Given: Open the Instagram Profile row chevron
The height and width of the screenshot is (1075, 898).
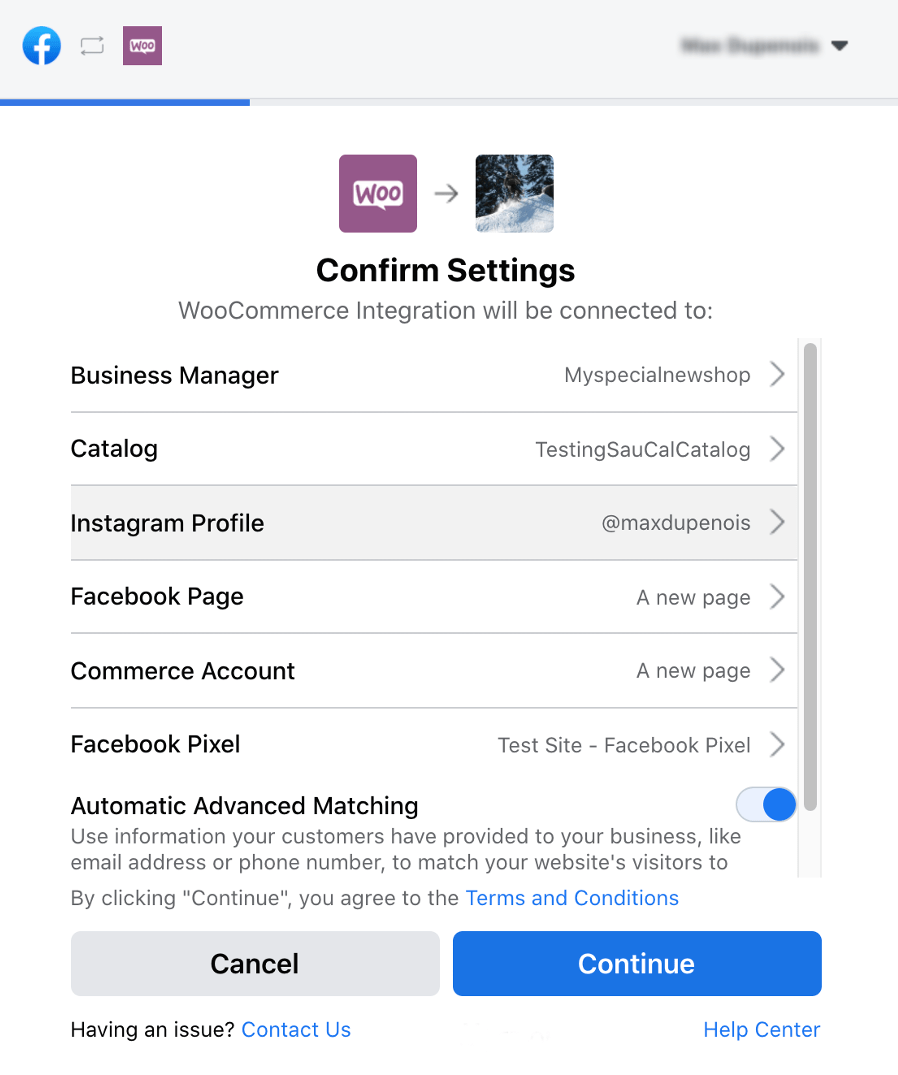Looking at the screenshot, I should (x=778, y=522).
